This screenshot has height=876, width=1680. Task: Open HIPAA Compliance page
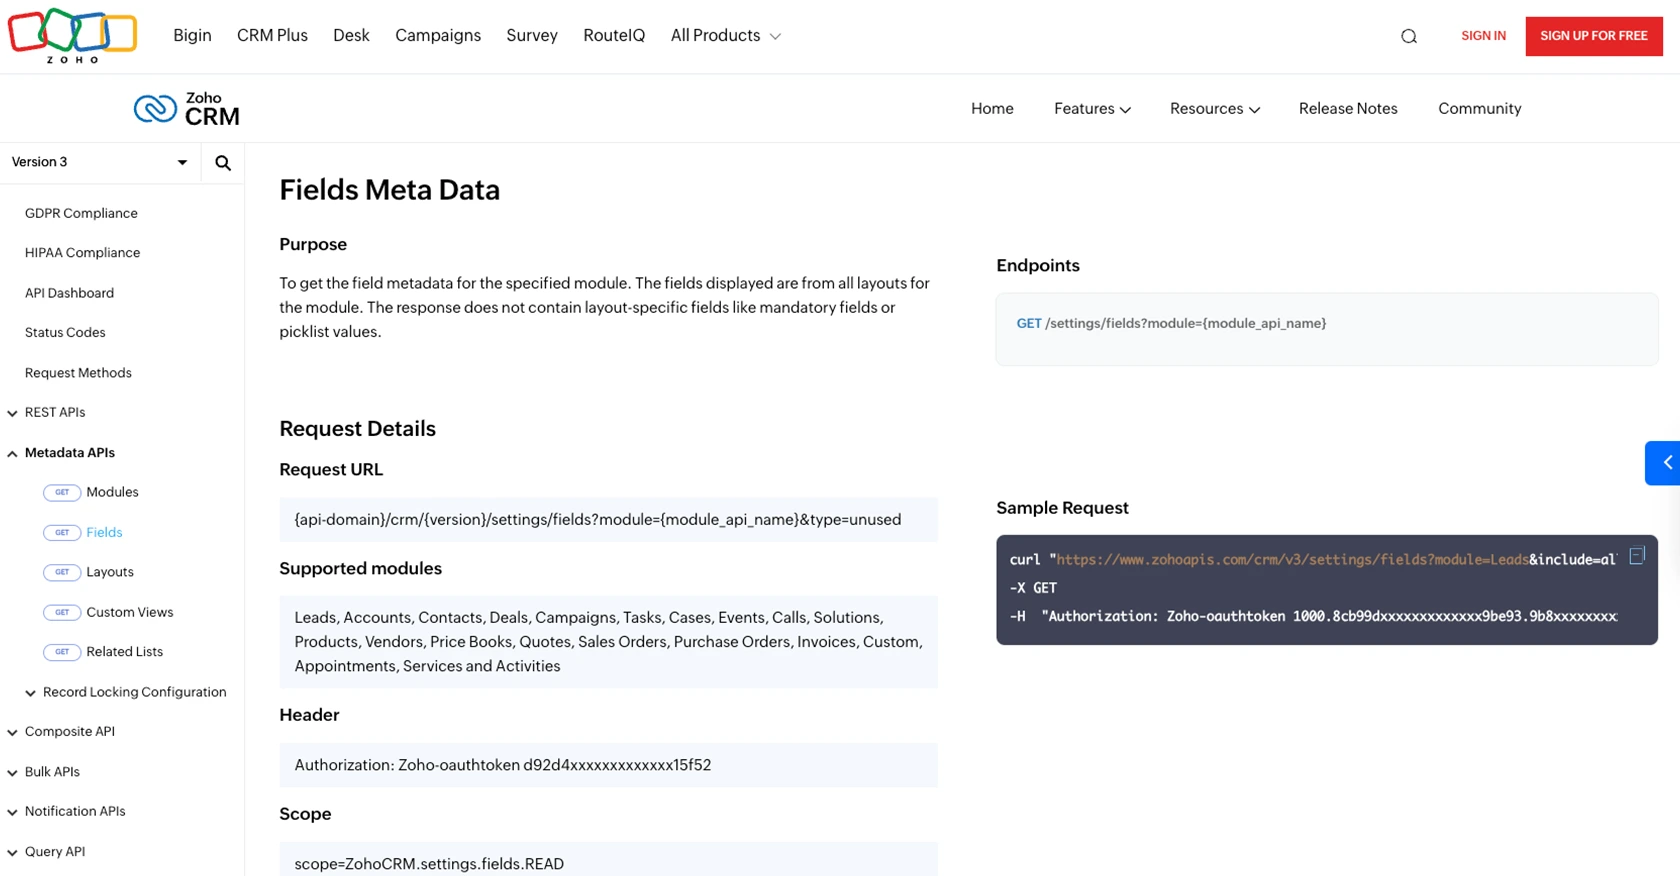pos(82,253)
